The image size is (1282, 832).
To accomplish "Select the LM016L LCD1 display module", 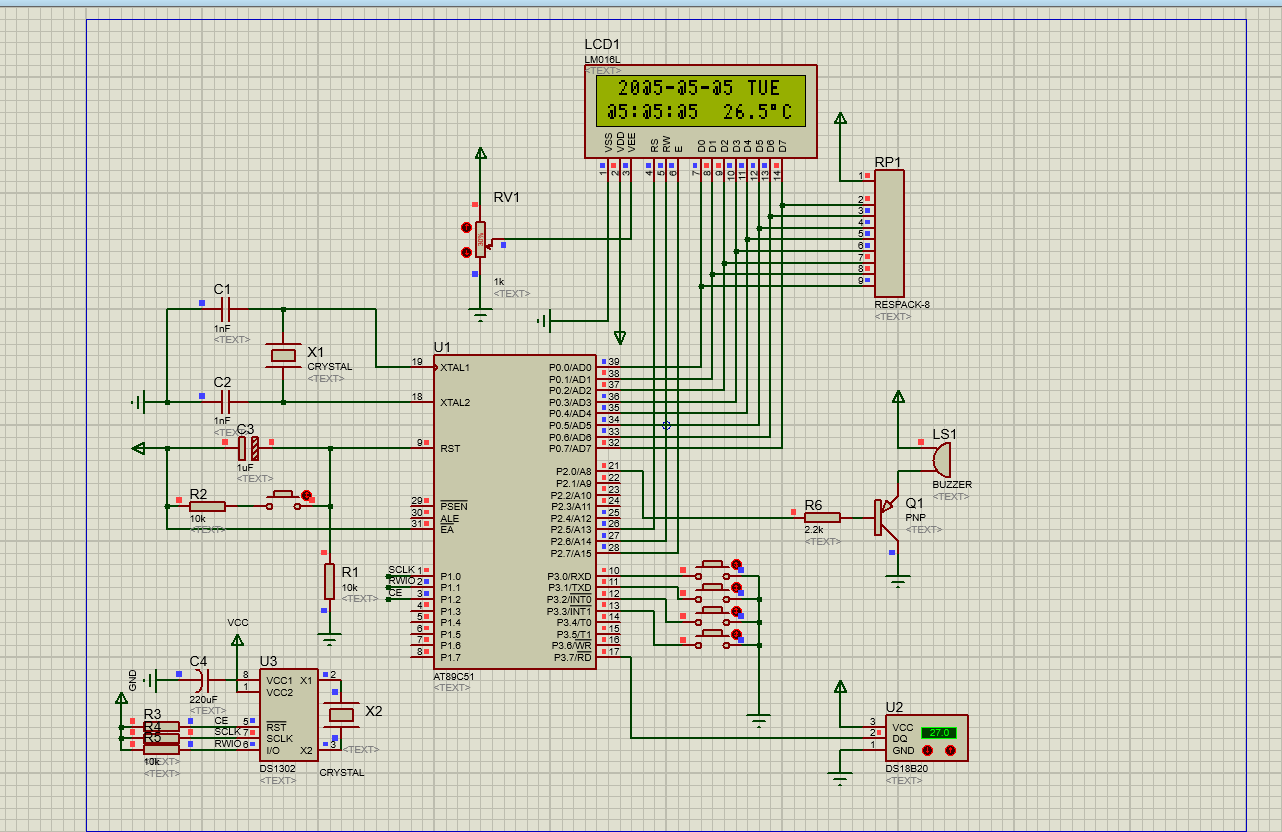I will click(701, 111).
